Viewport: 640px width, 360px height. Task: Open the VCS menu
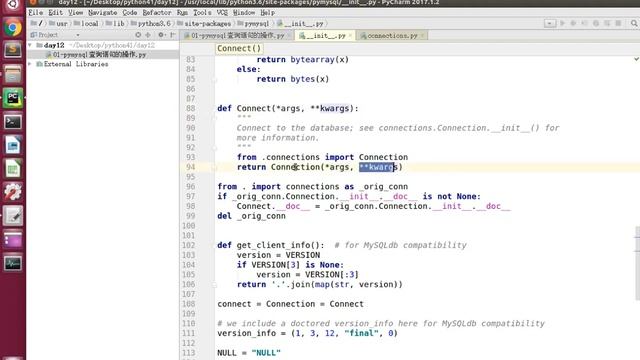click(222, 13)
